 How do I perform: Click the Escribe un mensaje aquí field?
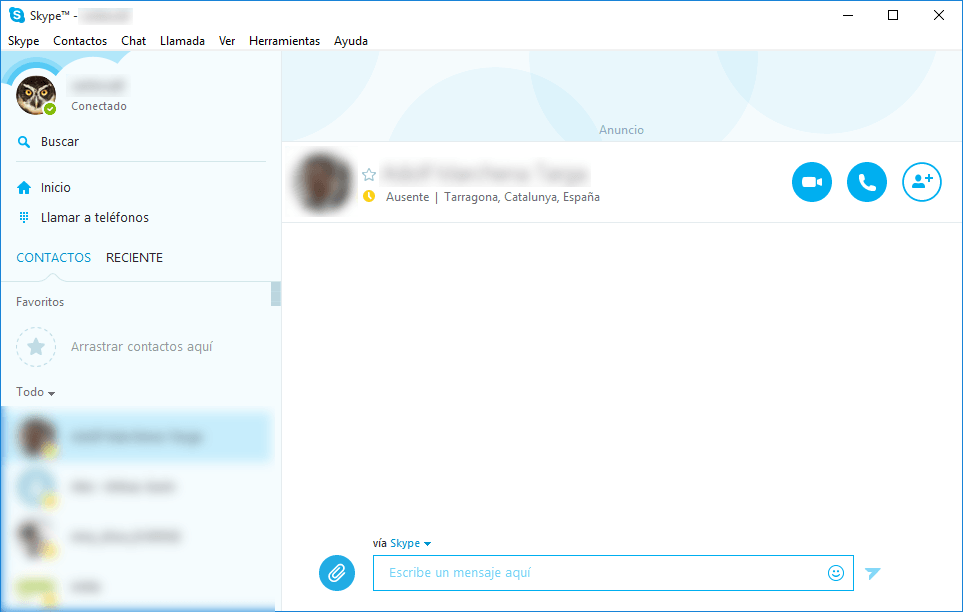coord(613,573)
